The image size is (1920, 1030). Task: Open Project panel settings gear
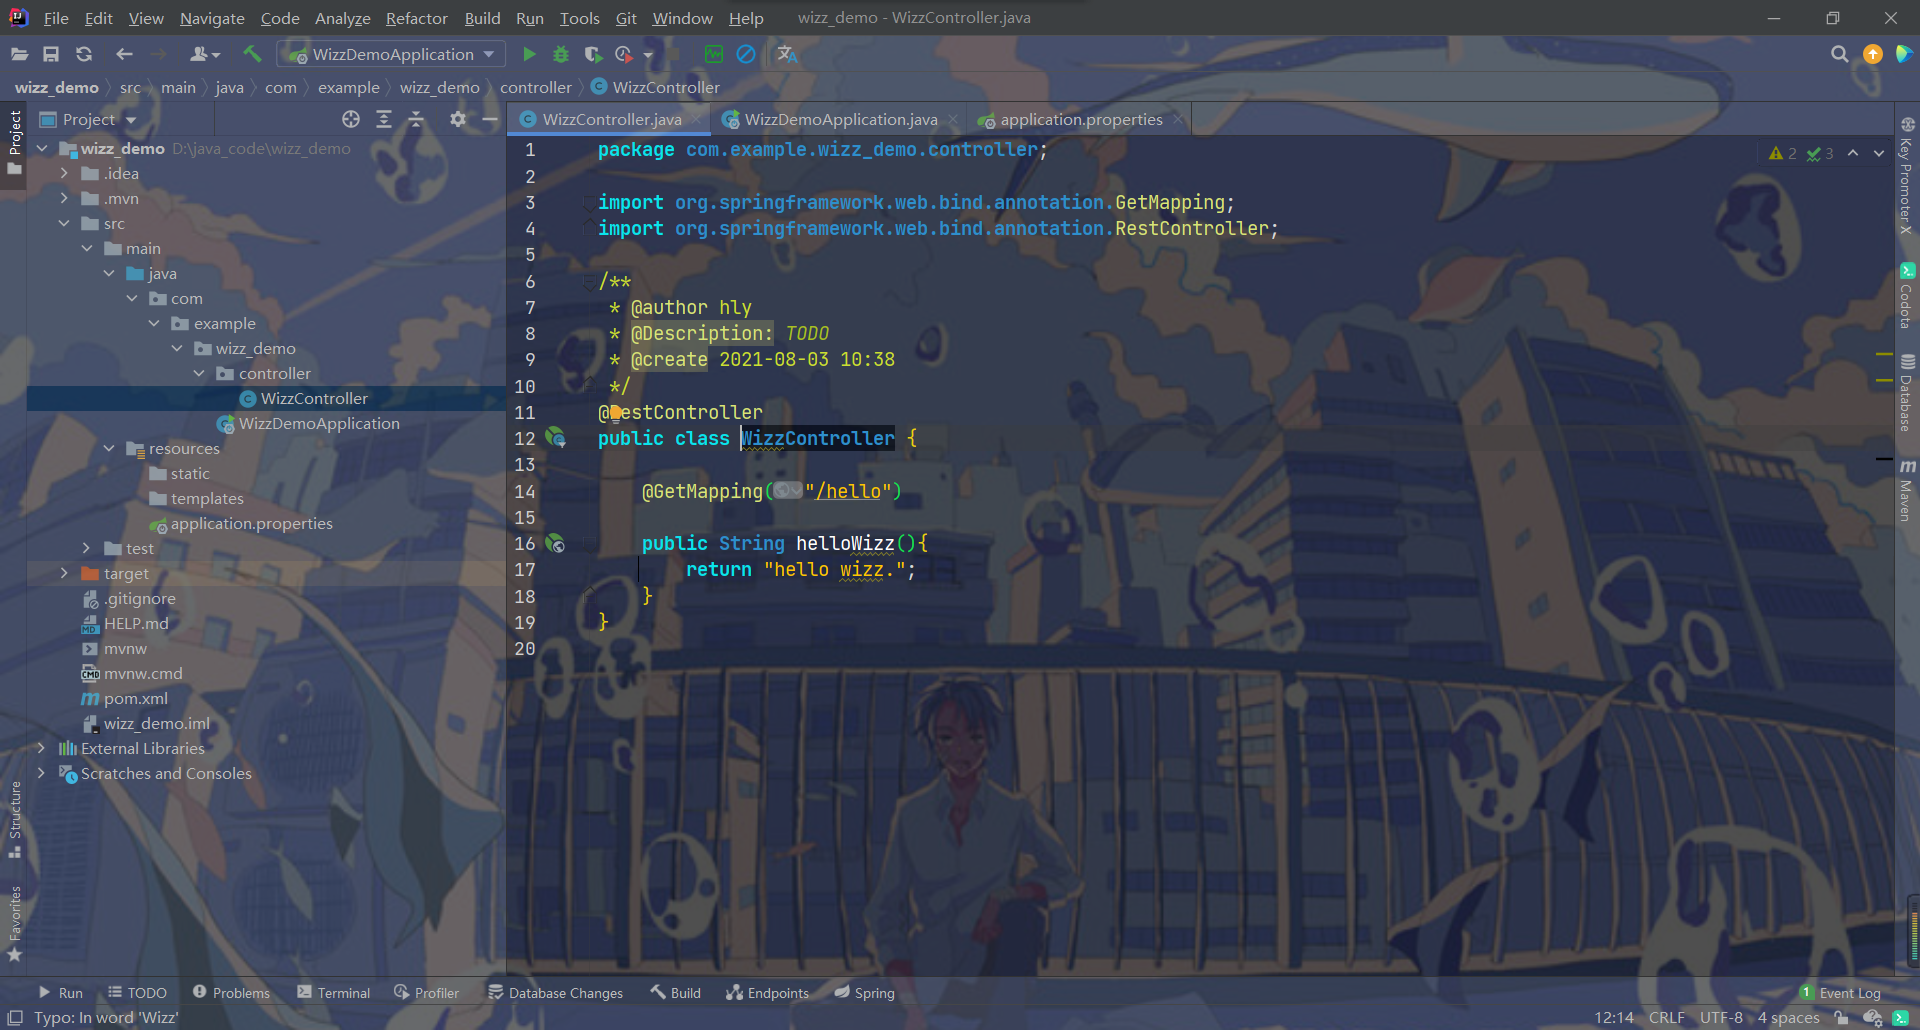458,119
